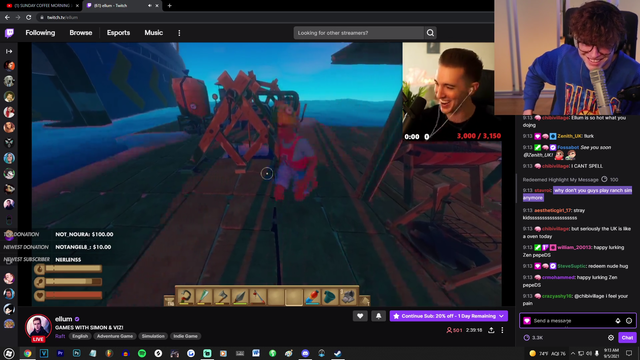The width and height of the screenshot is (640, 360).
Task: Open the emote picker in chat input
Action: 629,321
